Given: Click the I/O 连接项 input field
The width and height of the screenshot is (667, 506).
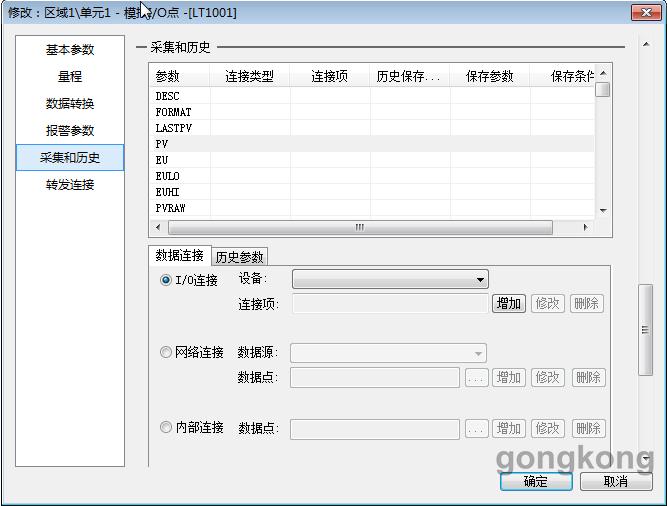Looking at the screenshot, I should (x=390, y=304).
